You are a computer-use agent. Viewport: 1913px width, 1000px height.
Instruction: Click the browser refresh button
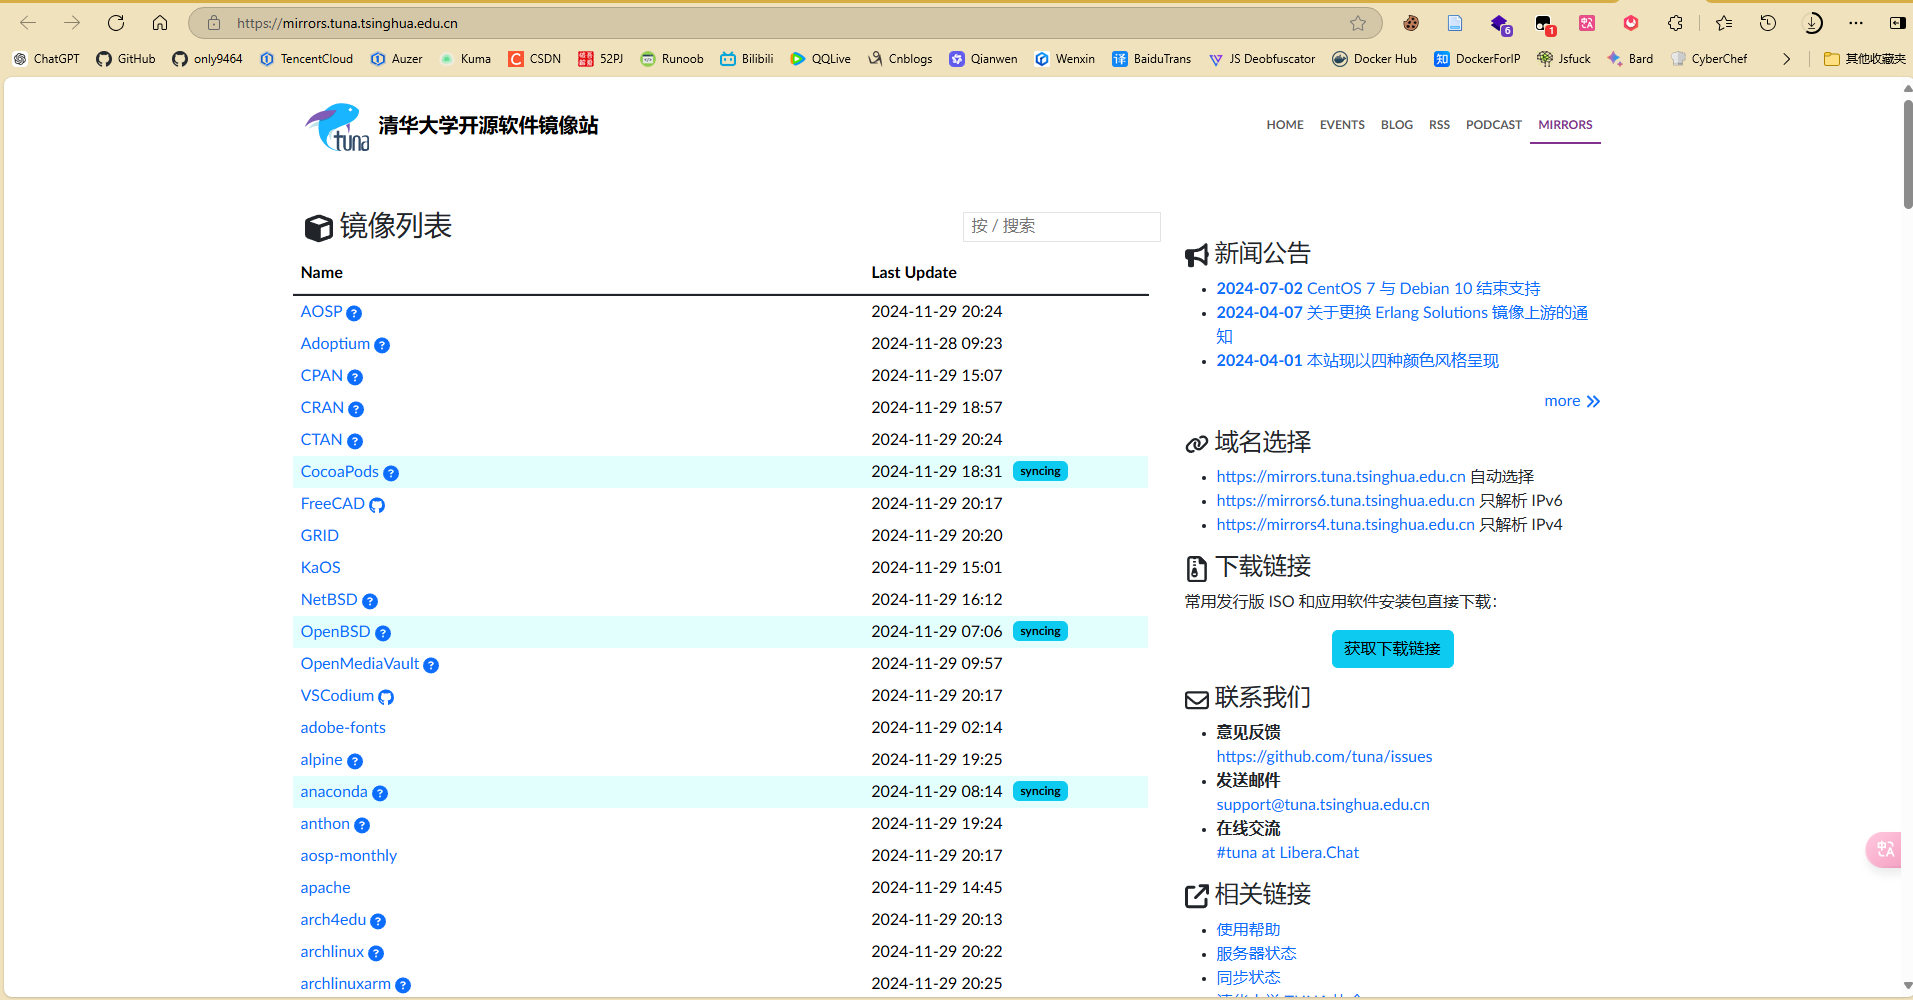point(116,23)
